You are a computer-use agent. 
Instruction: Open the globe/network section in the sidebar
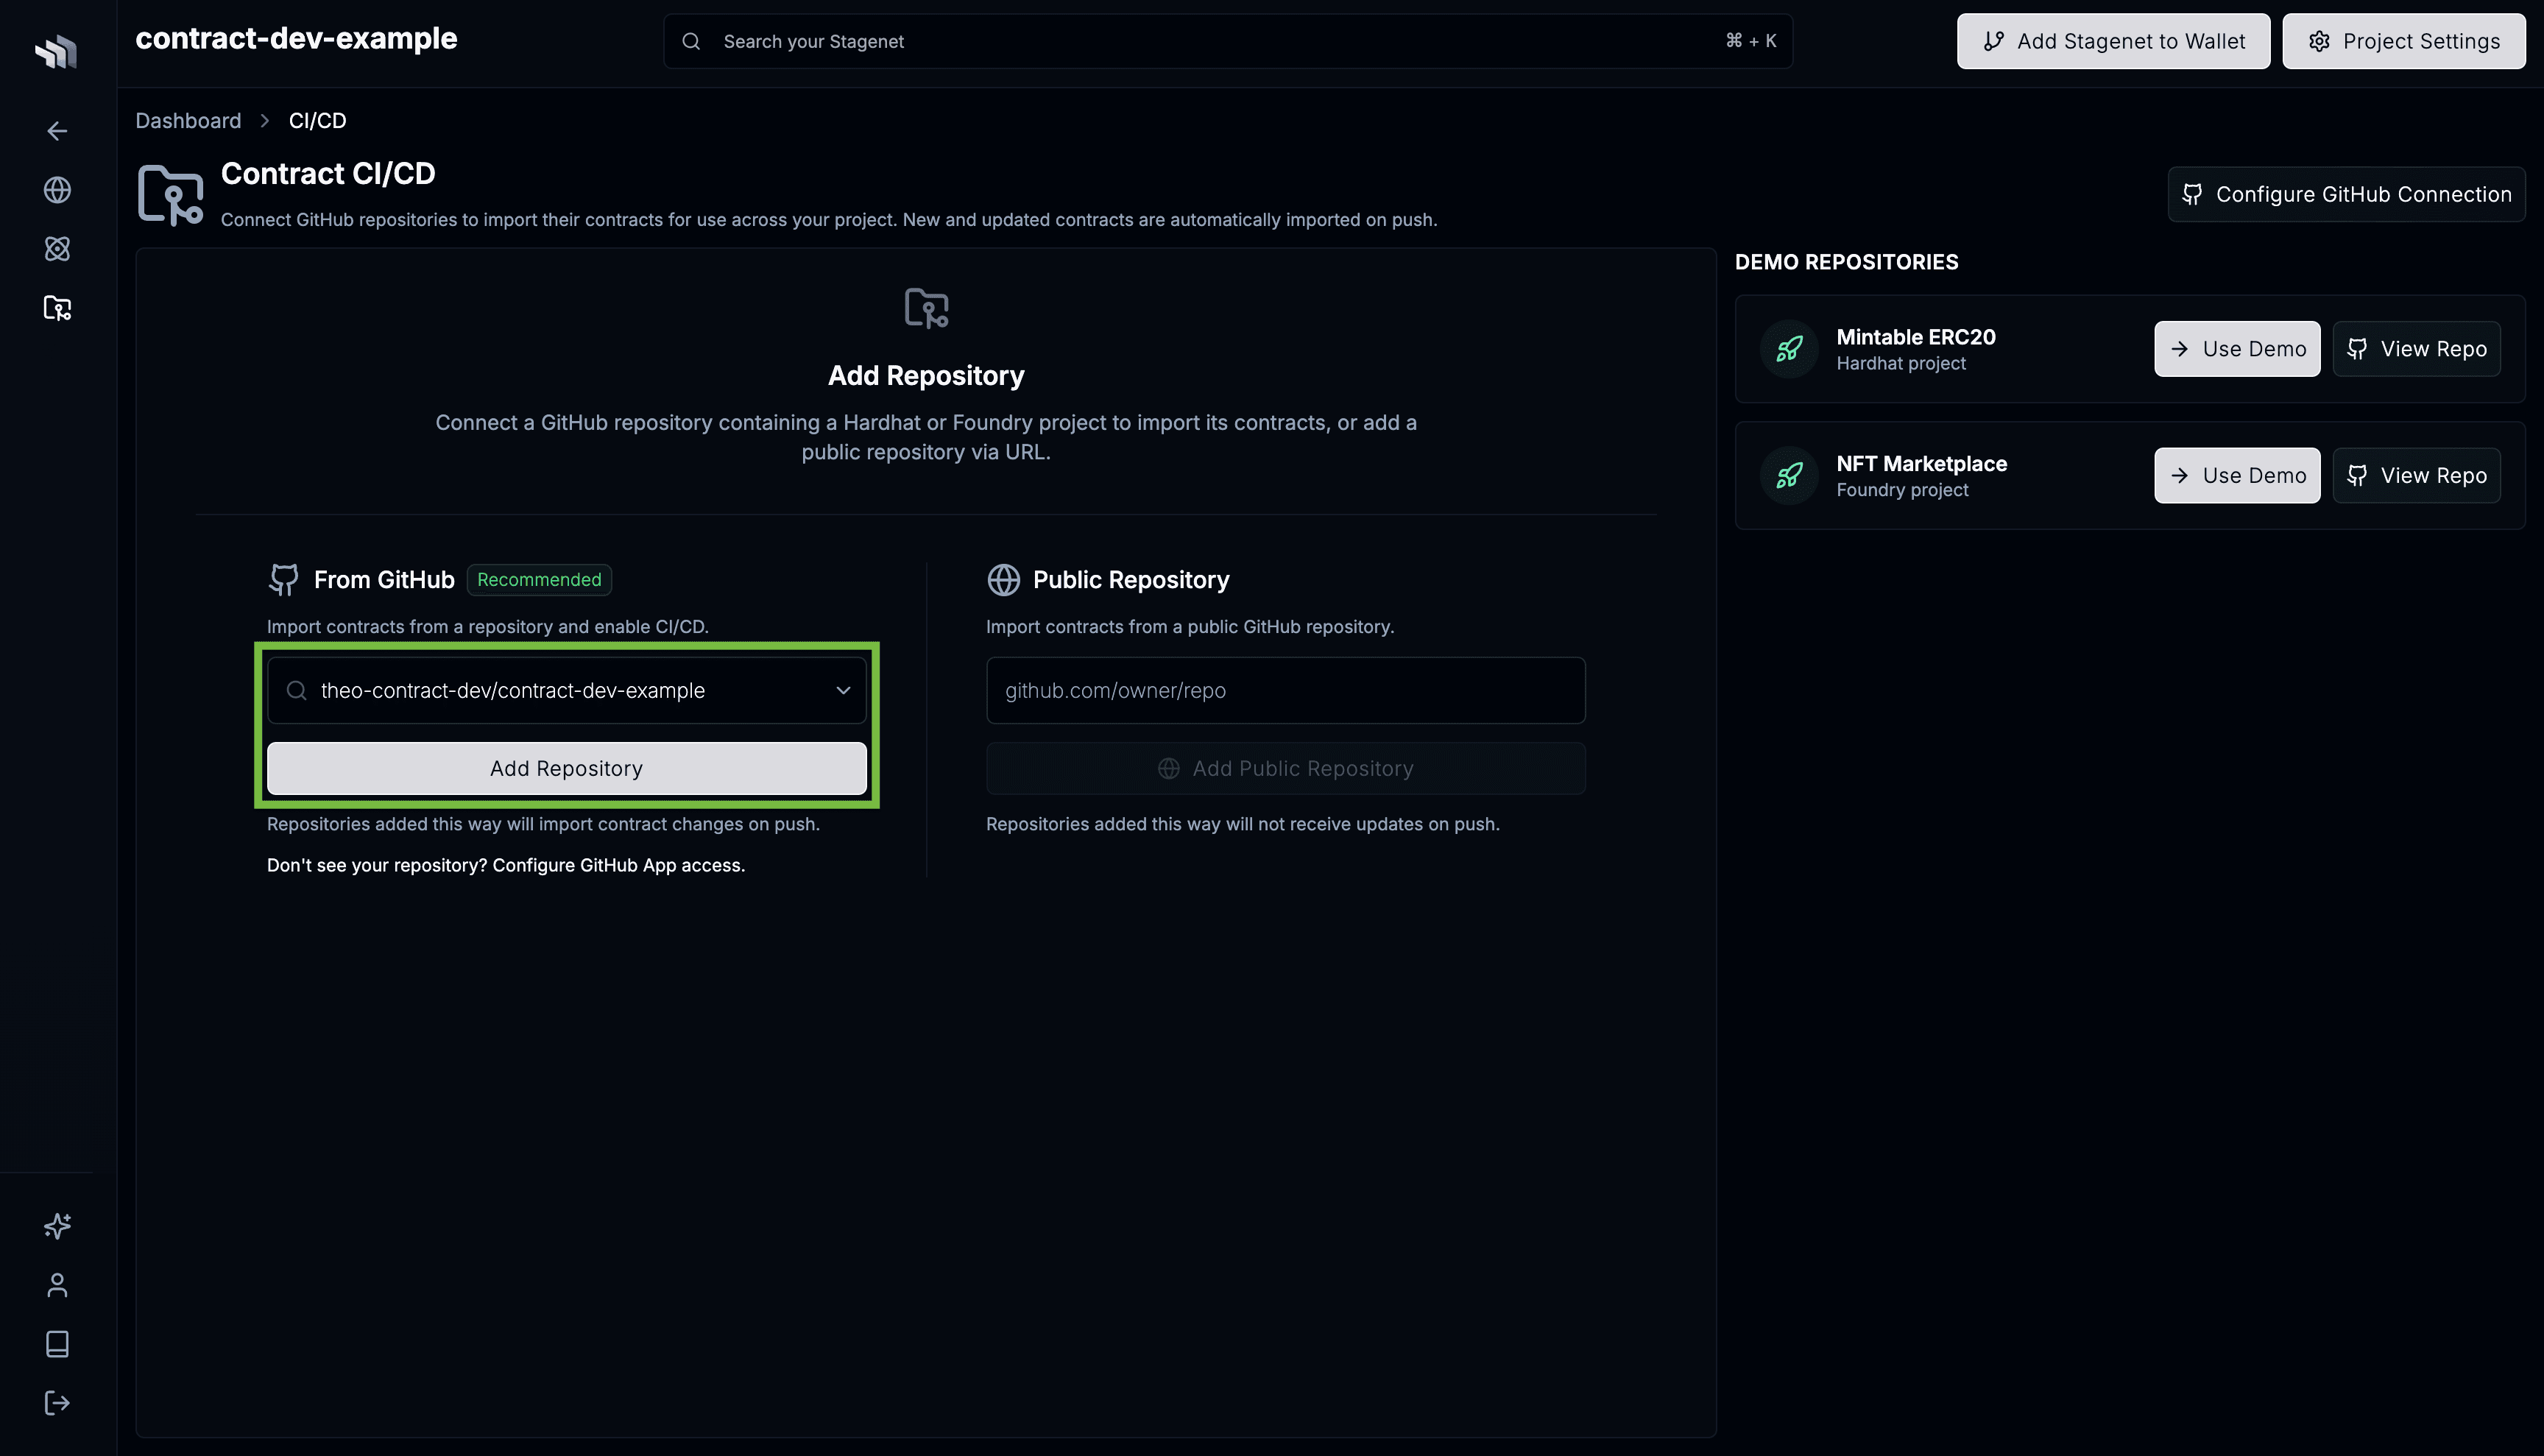[57, 190]
